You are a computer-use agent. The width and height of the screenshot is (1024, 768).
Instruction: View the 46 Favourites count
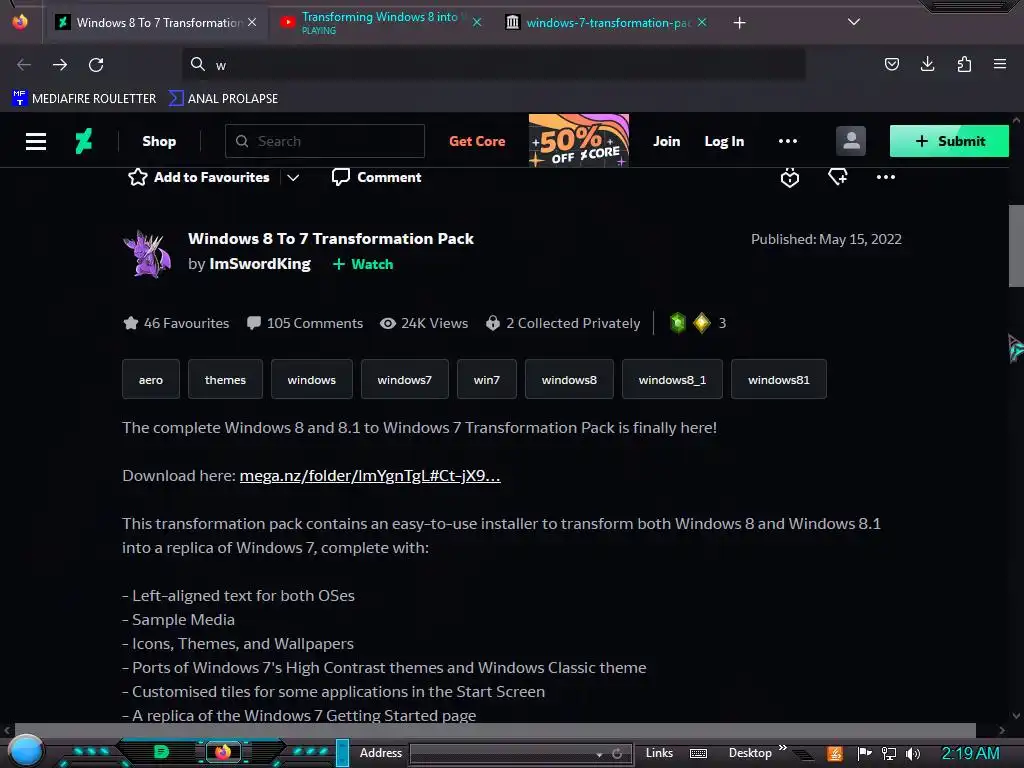(176, 323)
